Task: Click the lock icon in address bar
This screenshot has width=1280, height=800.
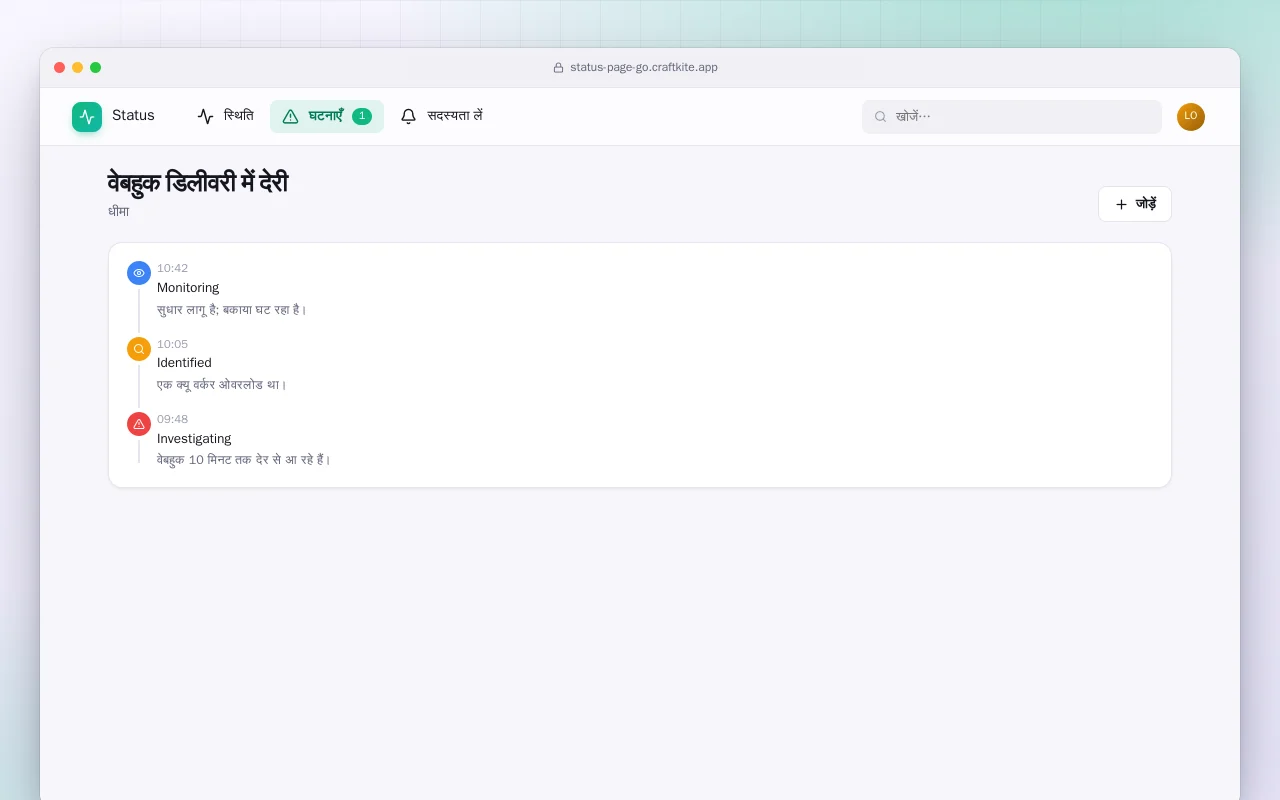Action: [558, 68]
